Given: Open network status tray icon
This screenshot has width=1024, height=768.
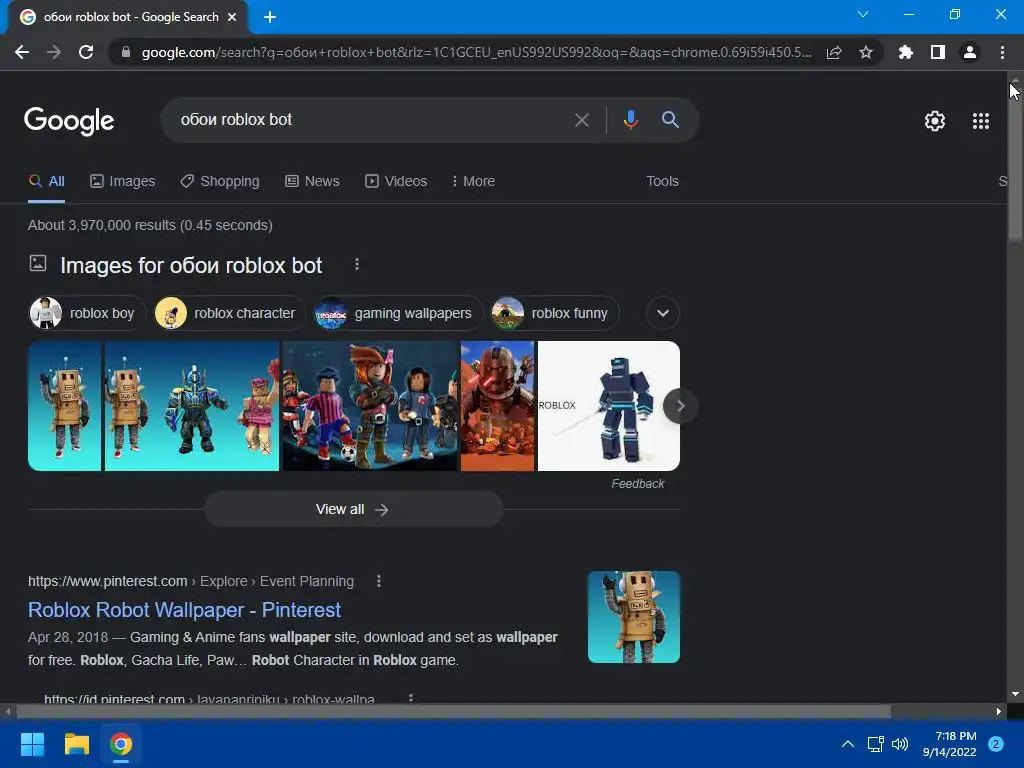Looking at the screenshot, I should [x=875, y=744].
